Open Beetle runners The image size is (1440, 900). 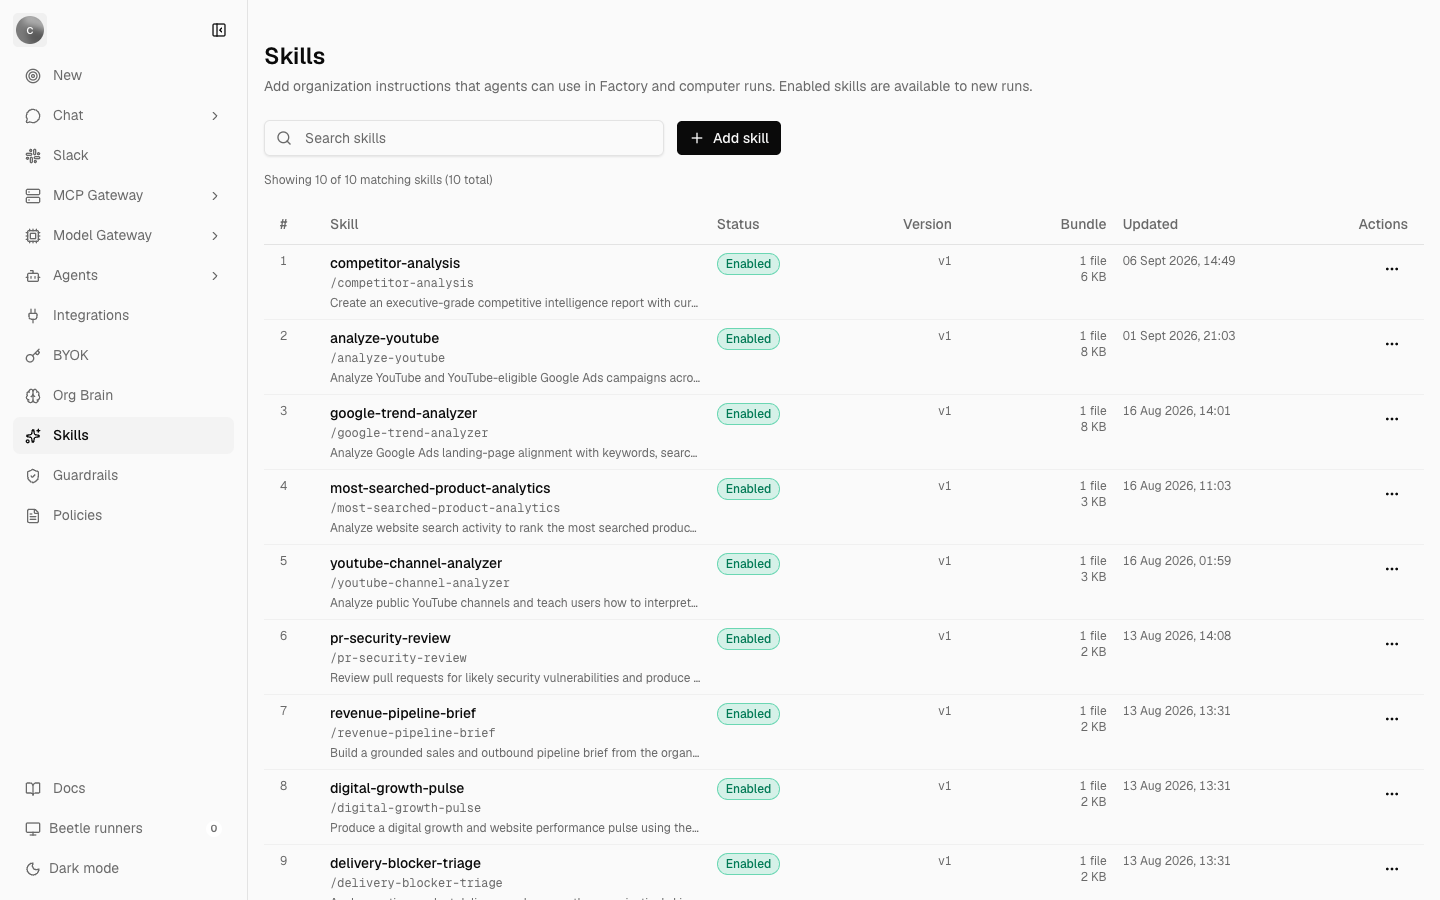(123, 829)
